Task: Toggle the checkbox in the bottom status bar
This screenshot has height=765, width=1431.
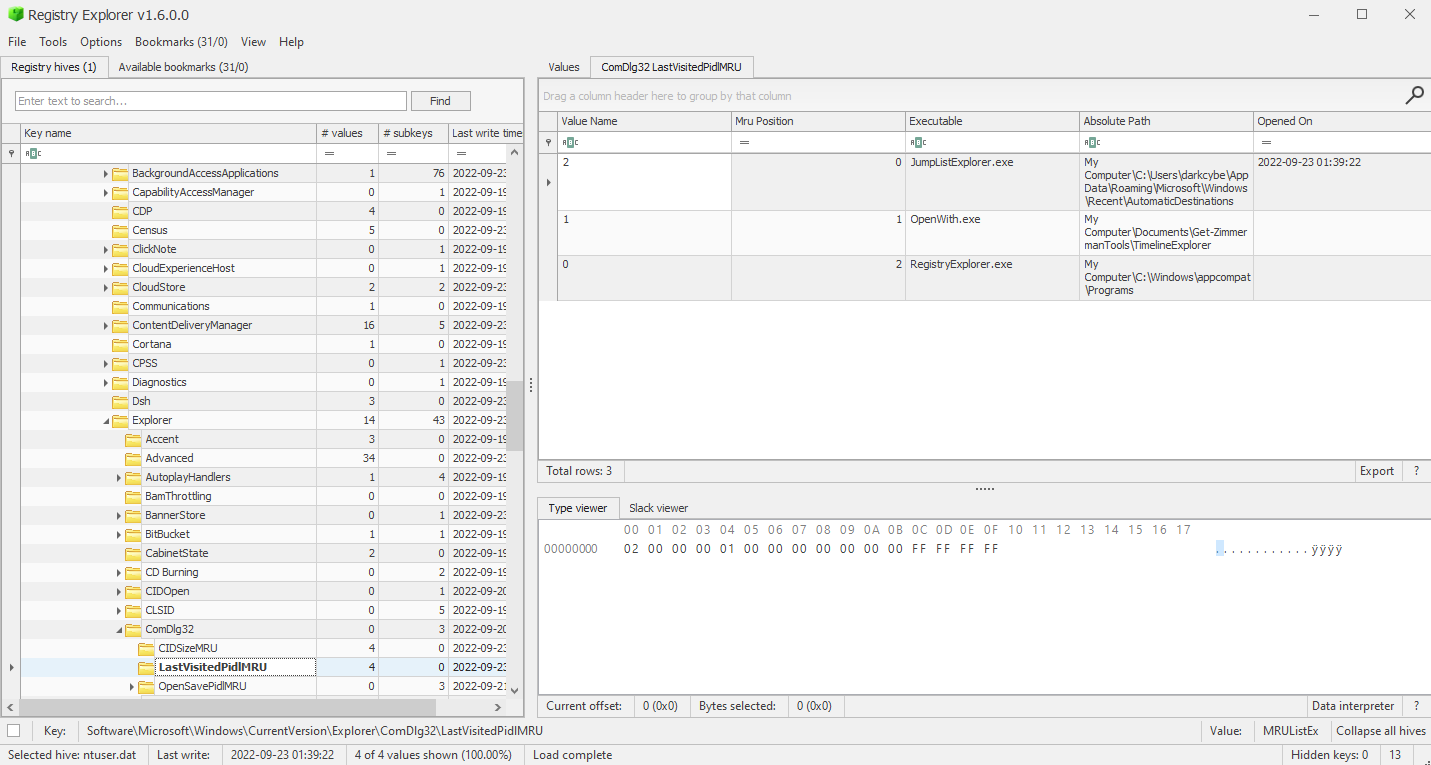Action: click(13, 731)
